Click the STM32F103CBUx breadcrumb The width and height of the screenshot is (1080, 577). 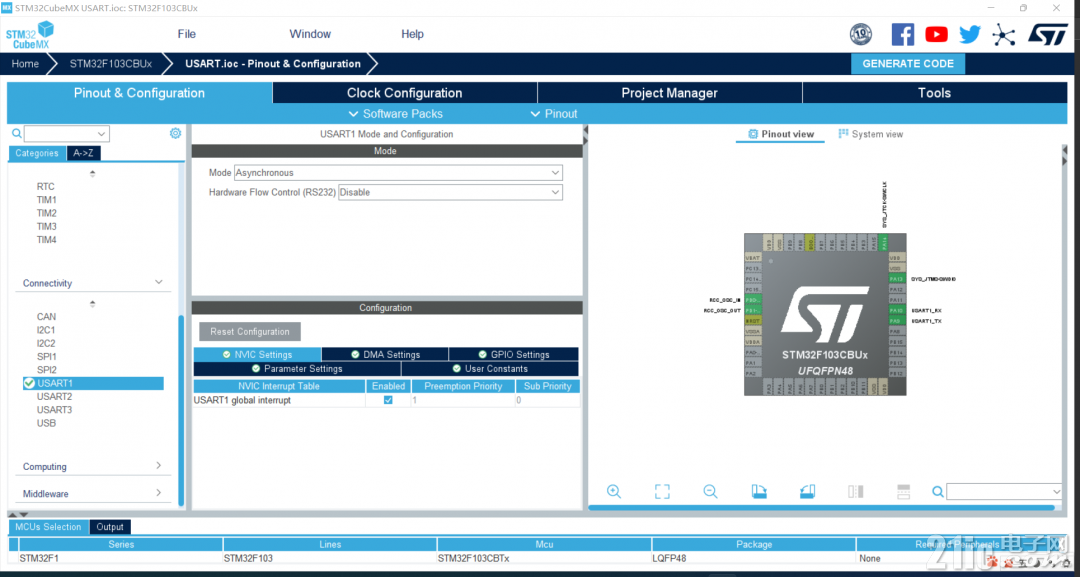[110, 63]
